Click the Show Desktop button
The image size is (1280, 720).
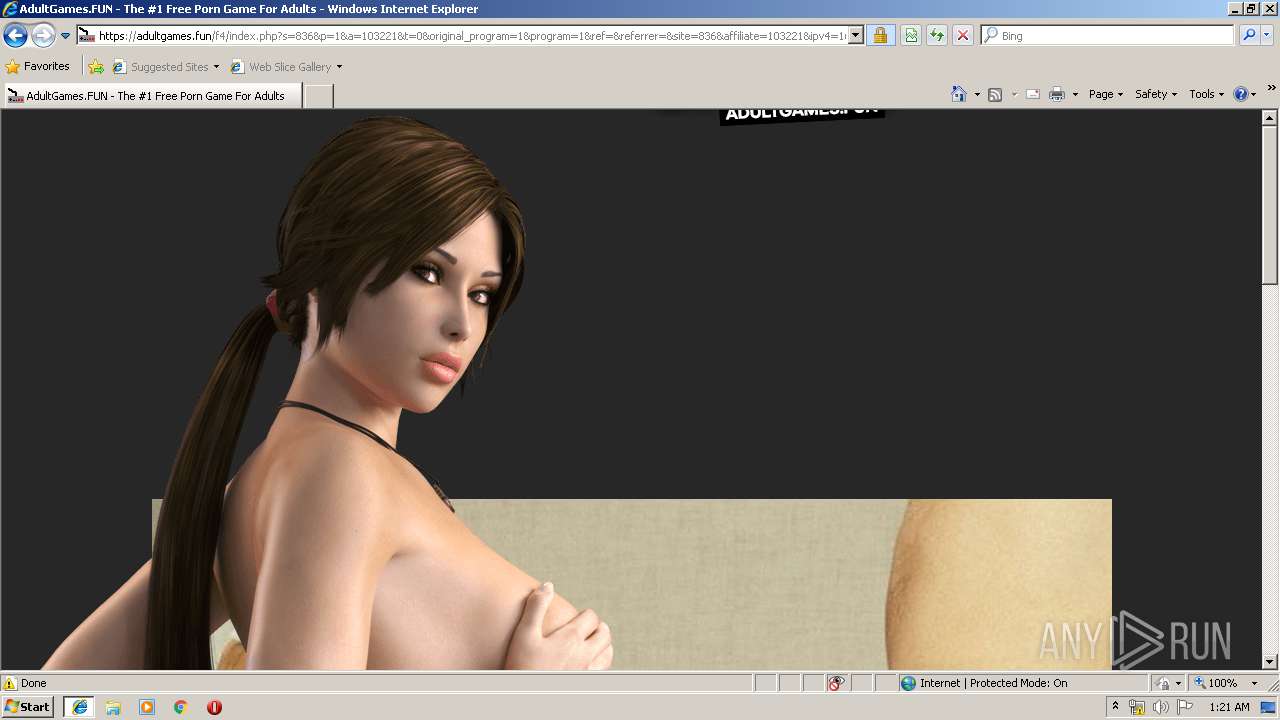click(x=1270, y=707)
